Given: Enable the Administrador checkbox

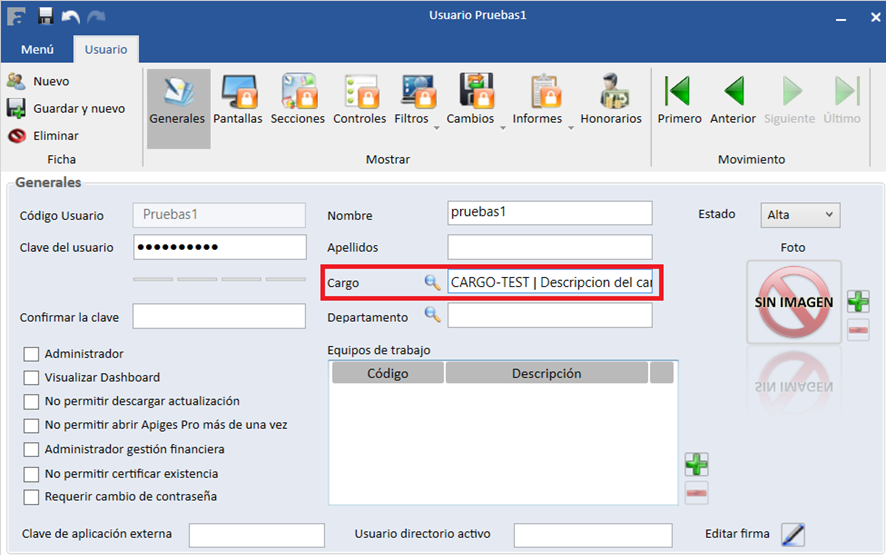Looking at the screenshot, I should click(31, 354).
